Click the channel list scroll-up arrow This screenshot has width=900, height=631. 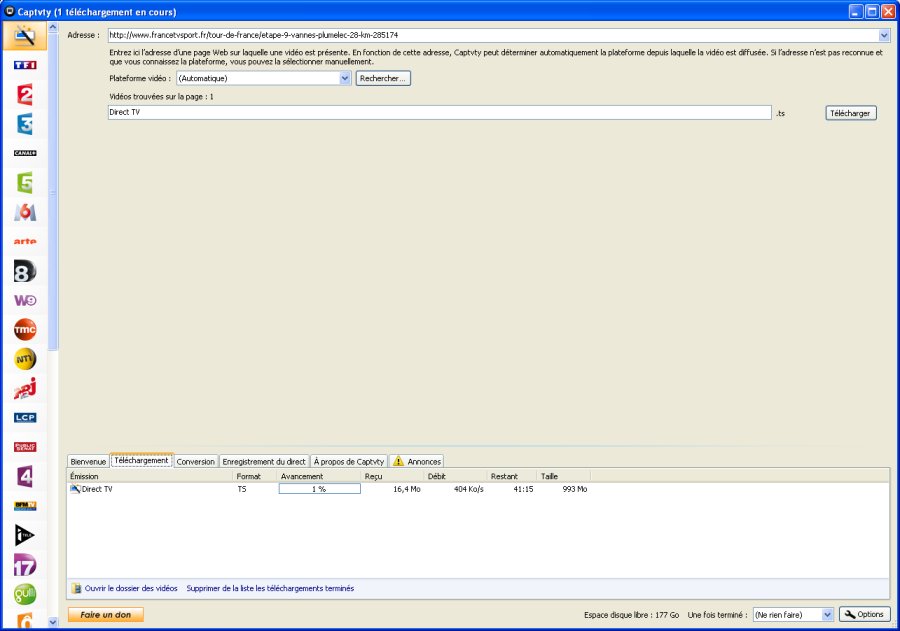click(x=53, y=27)
